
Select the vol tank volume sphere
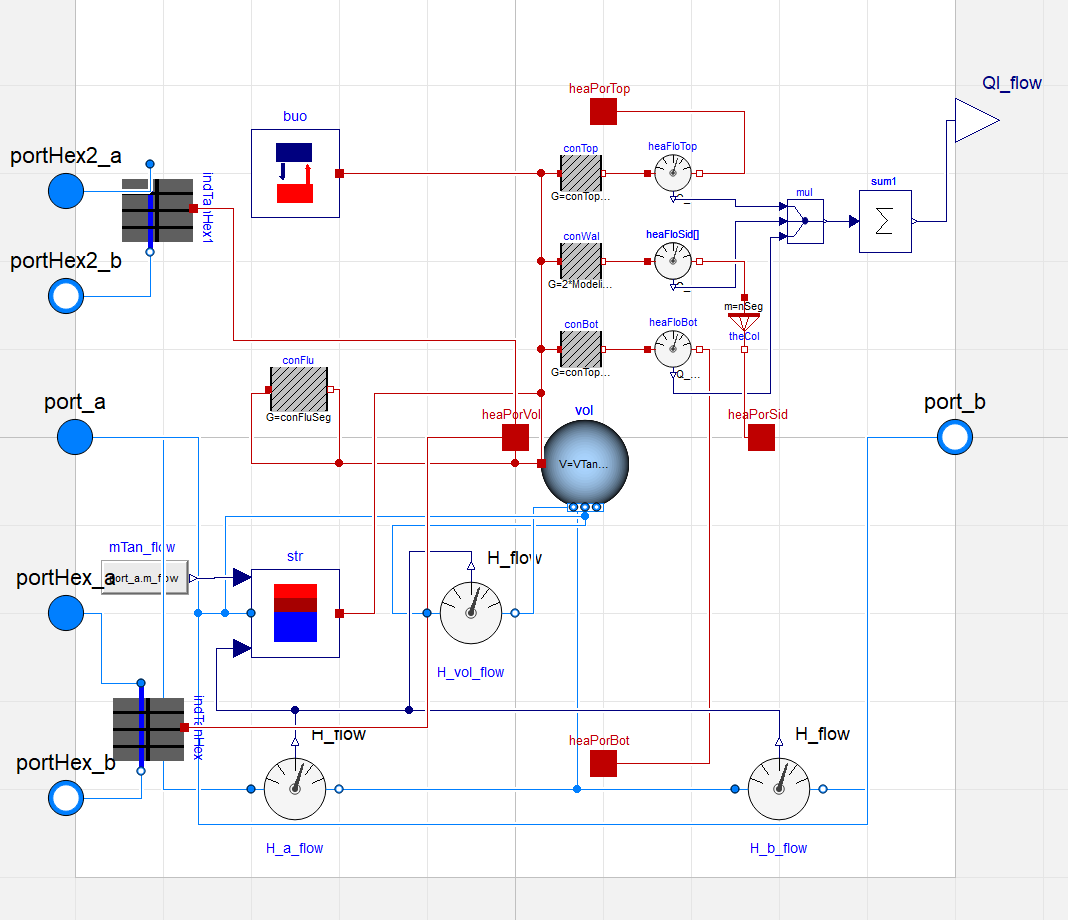pos(585,464)
